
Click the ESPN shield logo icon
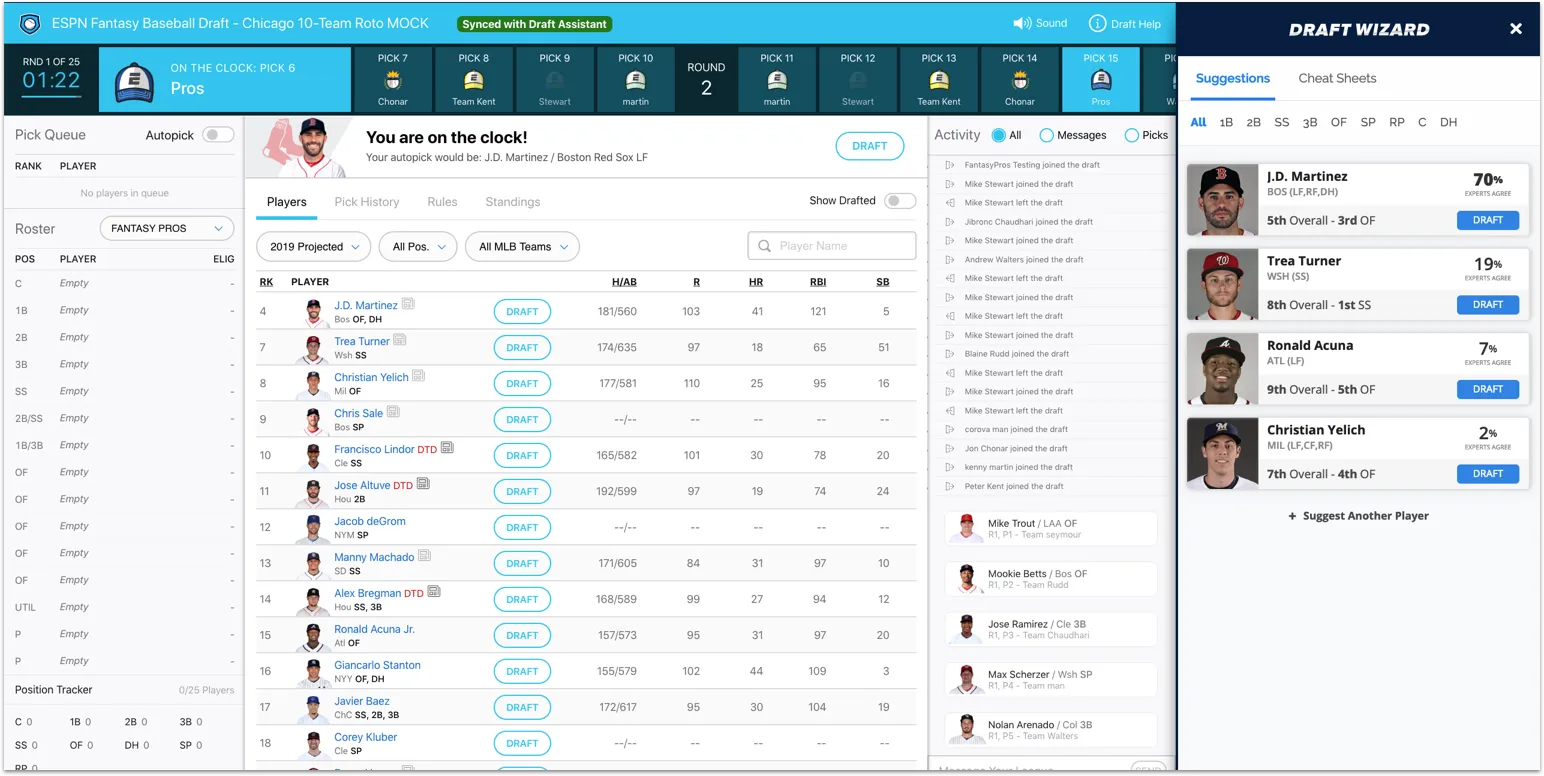coord(30,23)
